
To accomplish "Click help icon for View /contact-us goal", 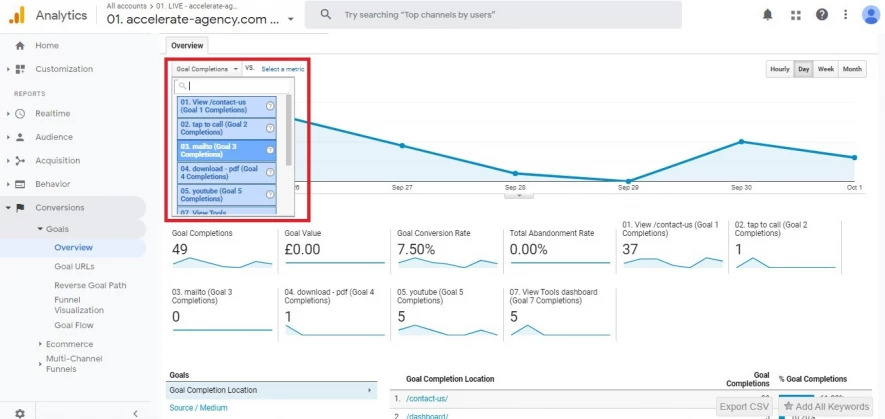I will (270, 106).
